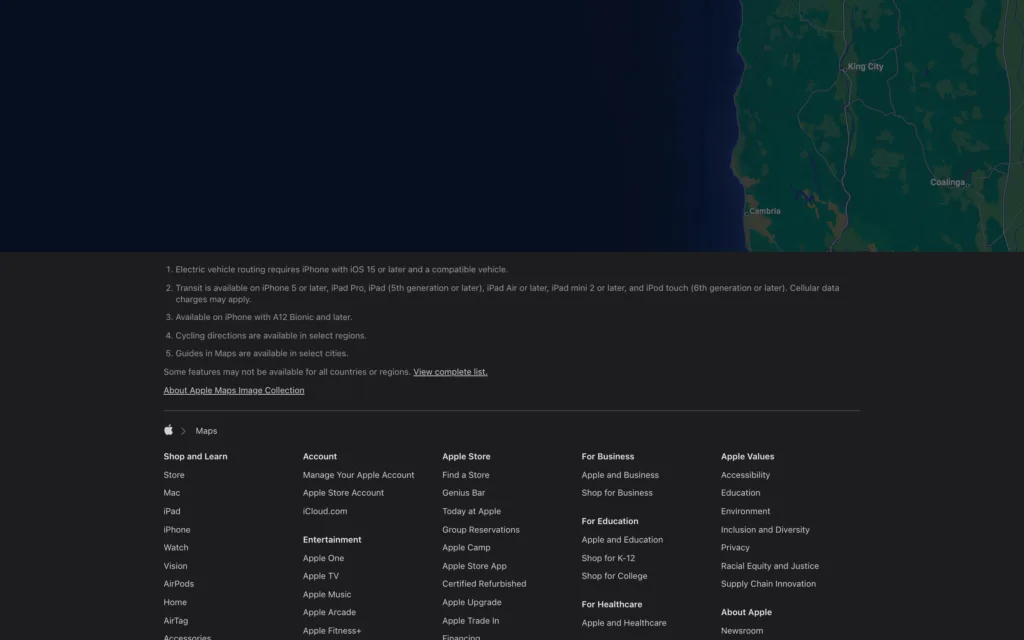Go to the Certified Refurbished page
This screenshot has height=640, width=1024.
484,584
